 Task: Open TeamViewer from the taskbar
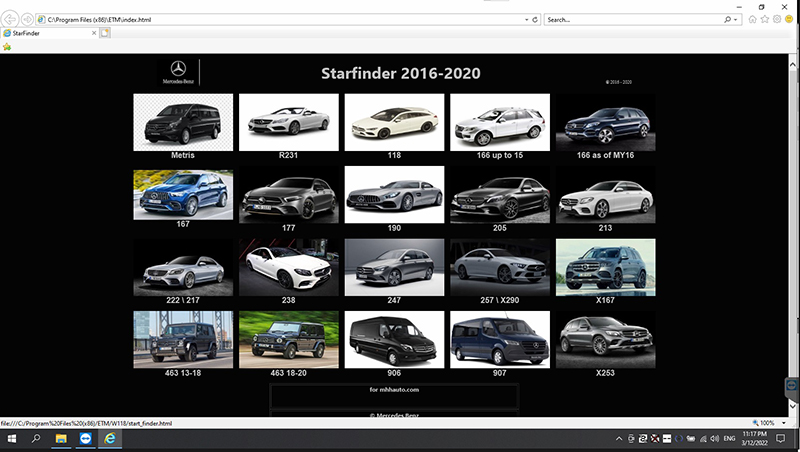click(85, 438)
